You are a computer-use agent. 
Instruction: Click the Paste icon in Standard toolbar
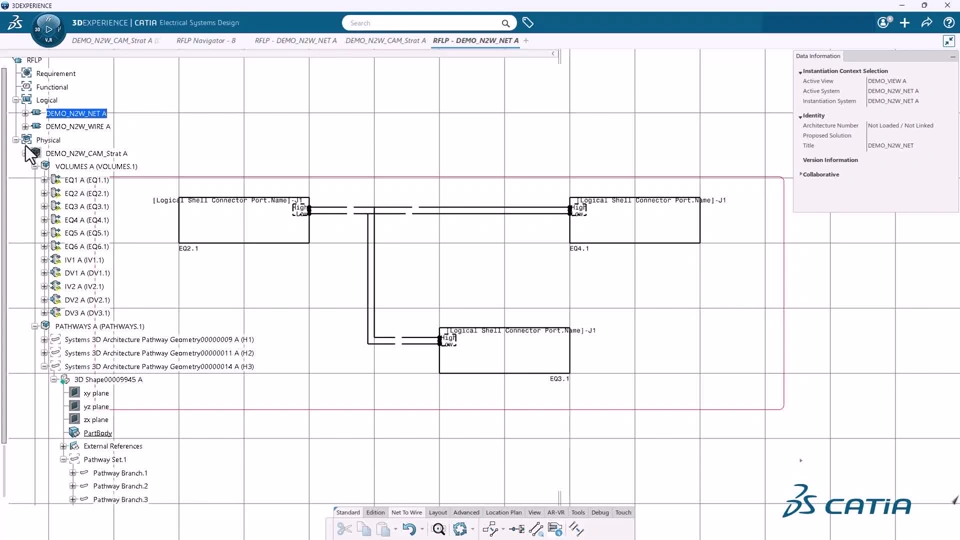click(x=383, y=529)
